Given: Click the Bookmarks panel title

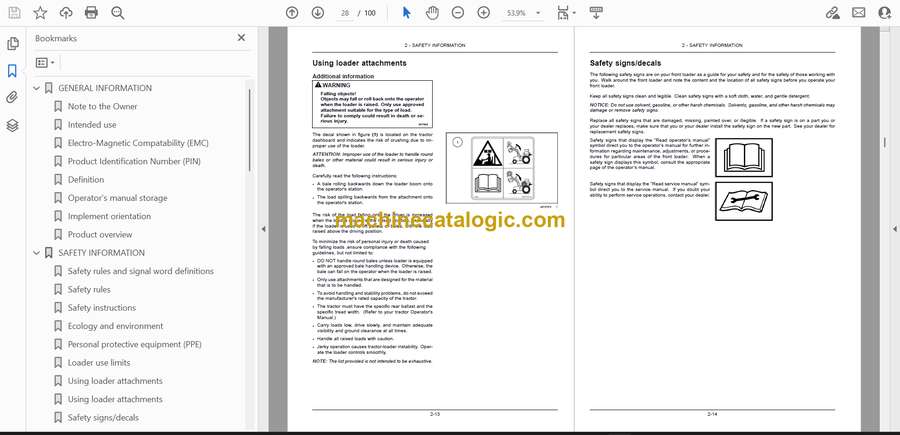Looking at the screenshot, I should 56,38.
